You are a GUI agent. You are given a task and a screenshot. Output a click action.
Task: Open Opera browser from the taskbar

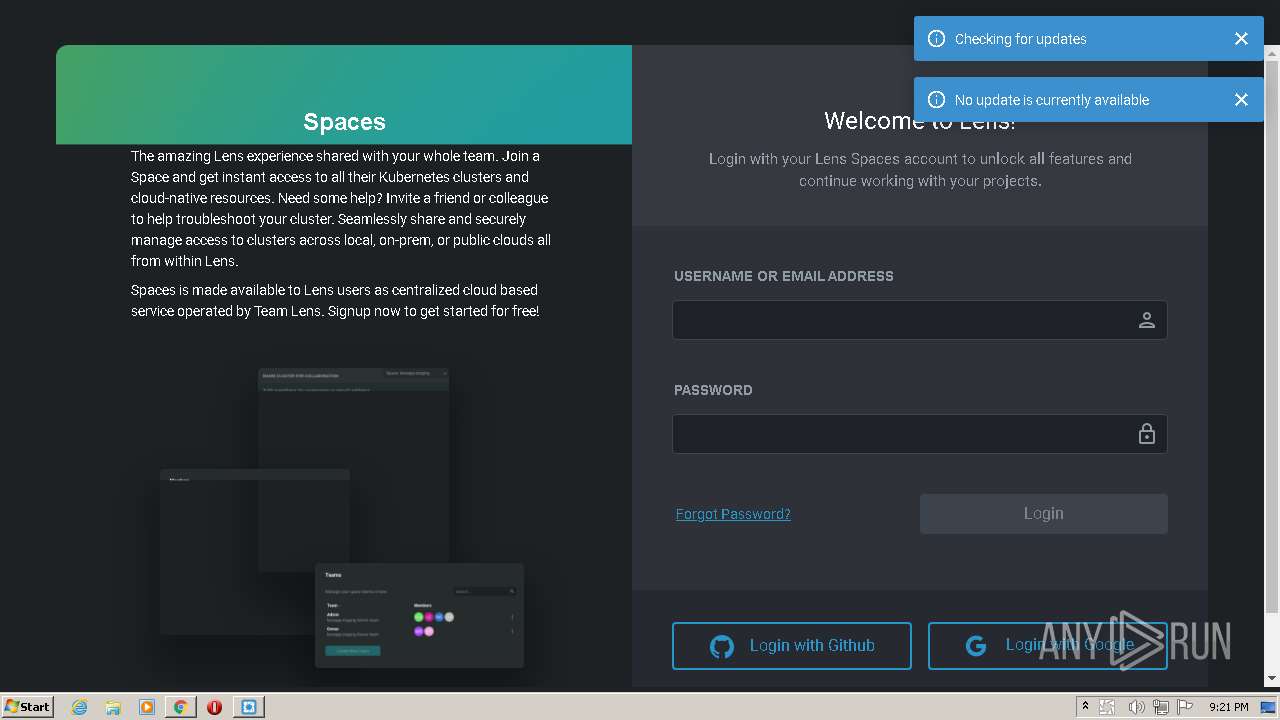pos(214,707)
